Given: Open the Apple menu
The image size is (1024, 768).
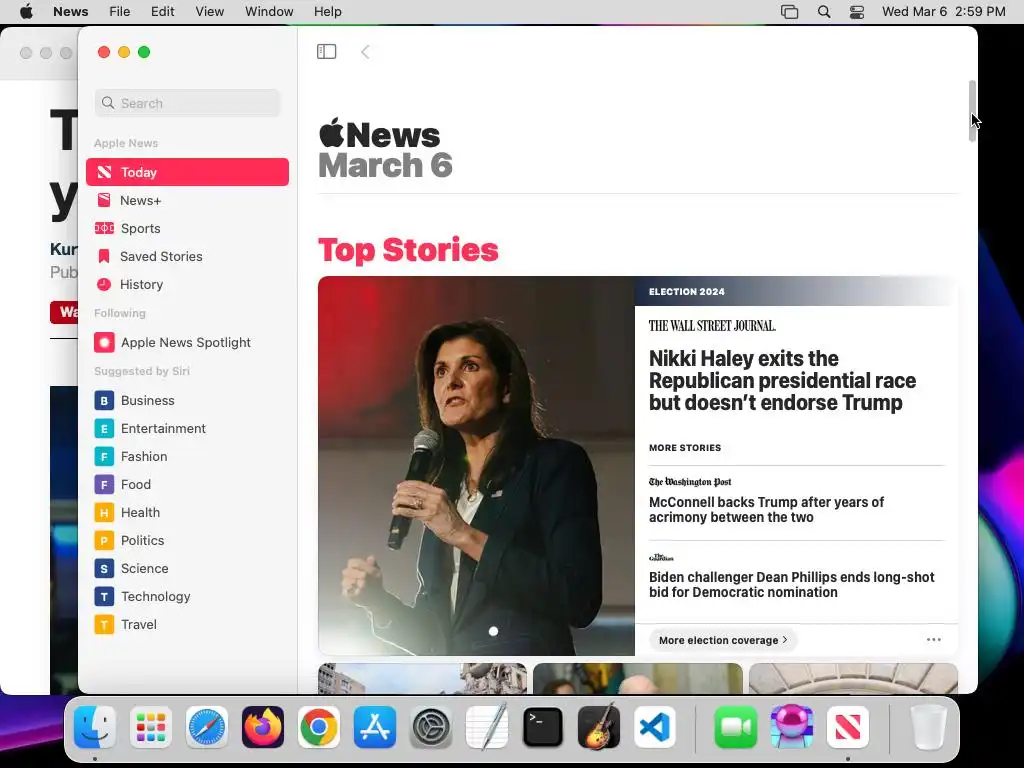Looking at the screenshot, I should pos(26,12).
